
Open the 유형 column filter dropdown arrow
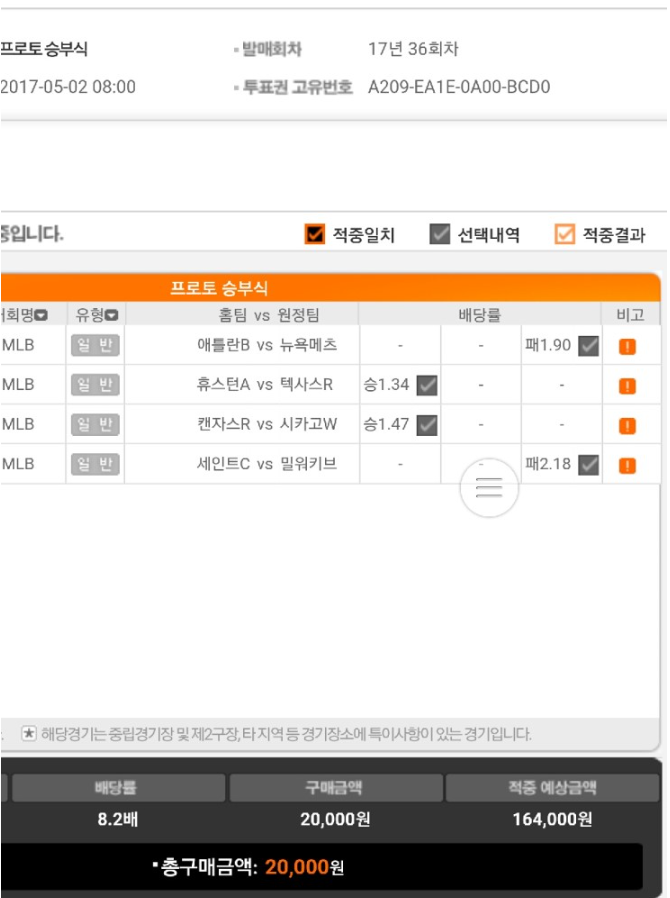pyautogui.click(x=112, y=315)
